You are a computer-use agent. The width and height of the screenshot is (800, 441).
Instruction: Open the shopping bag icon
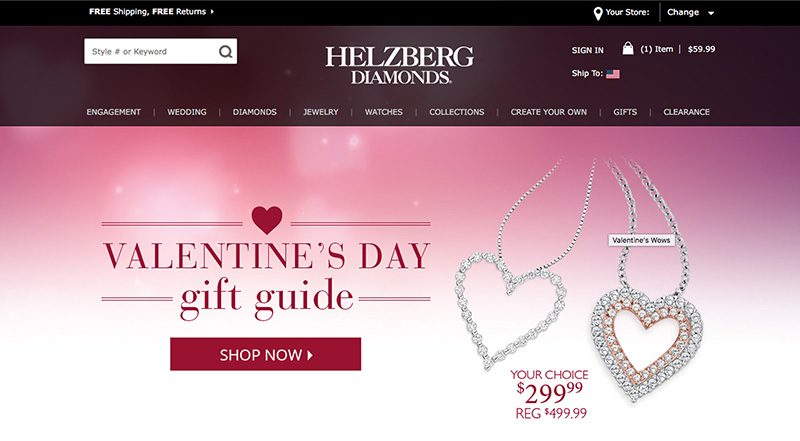pos(628,48)
